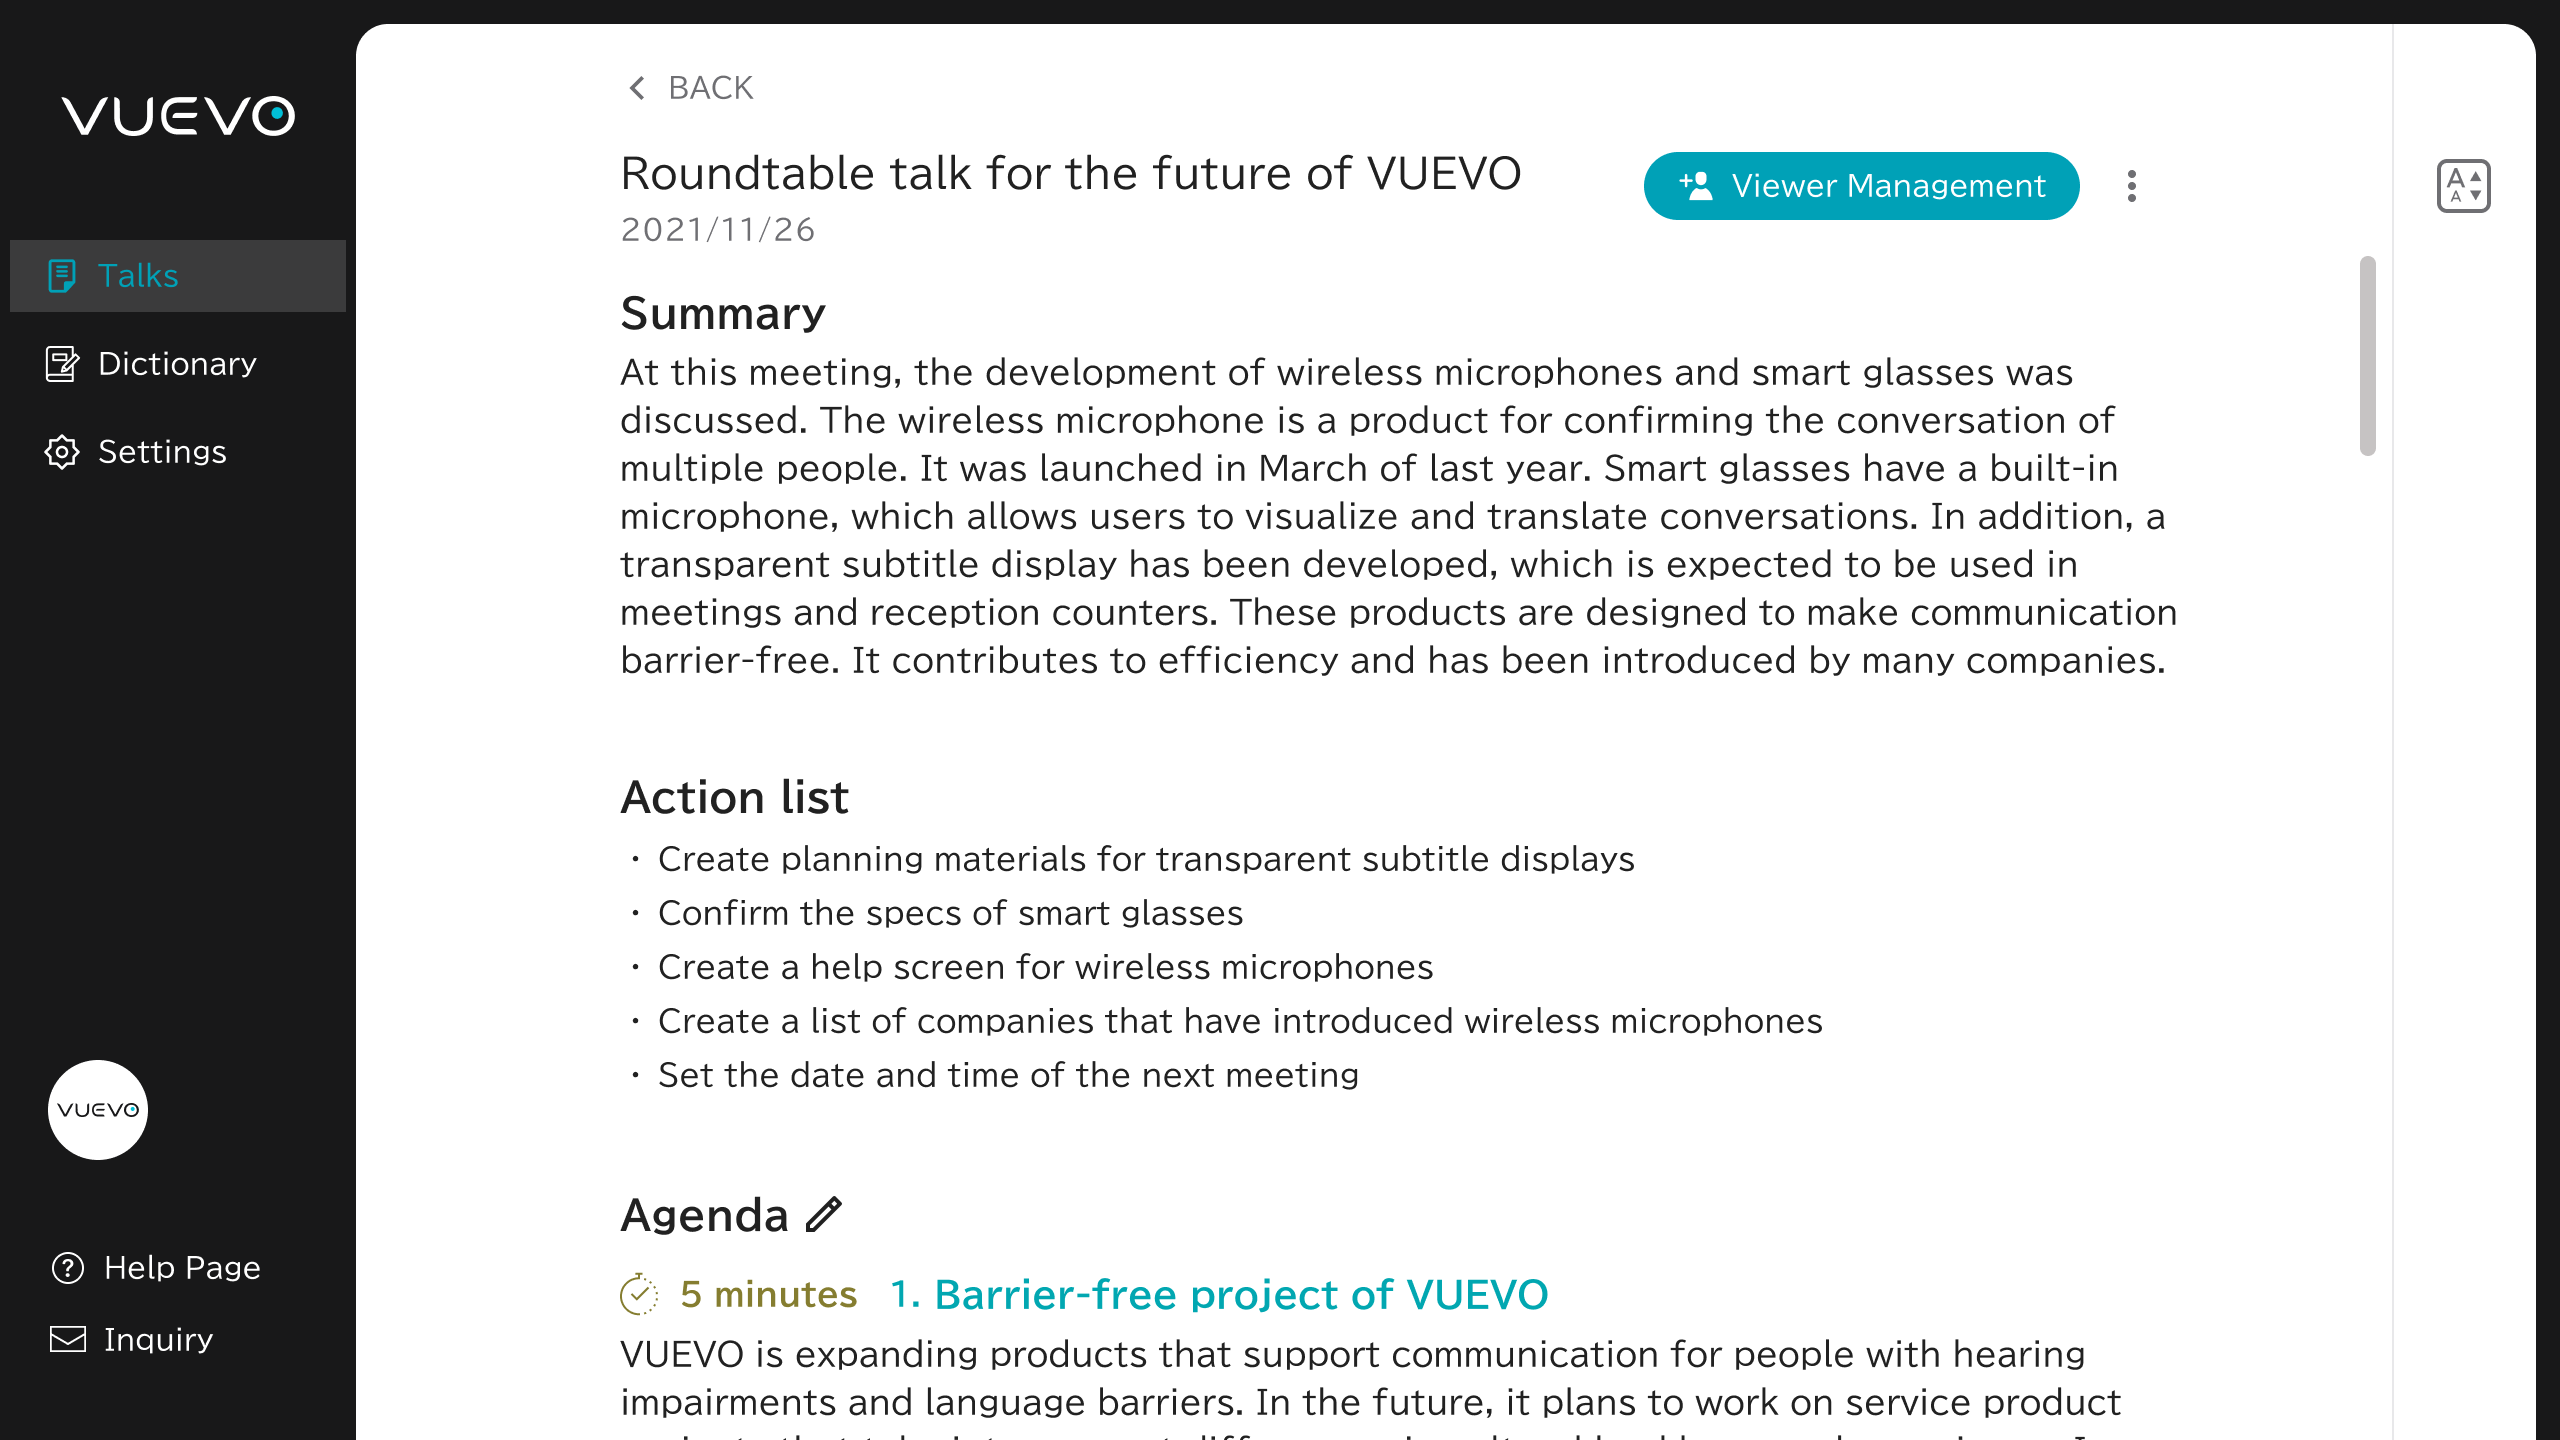Click the back chevron arrow next to BACK
This screenshot has height=1440, width=2560.
tap(636, 88)
